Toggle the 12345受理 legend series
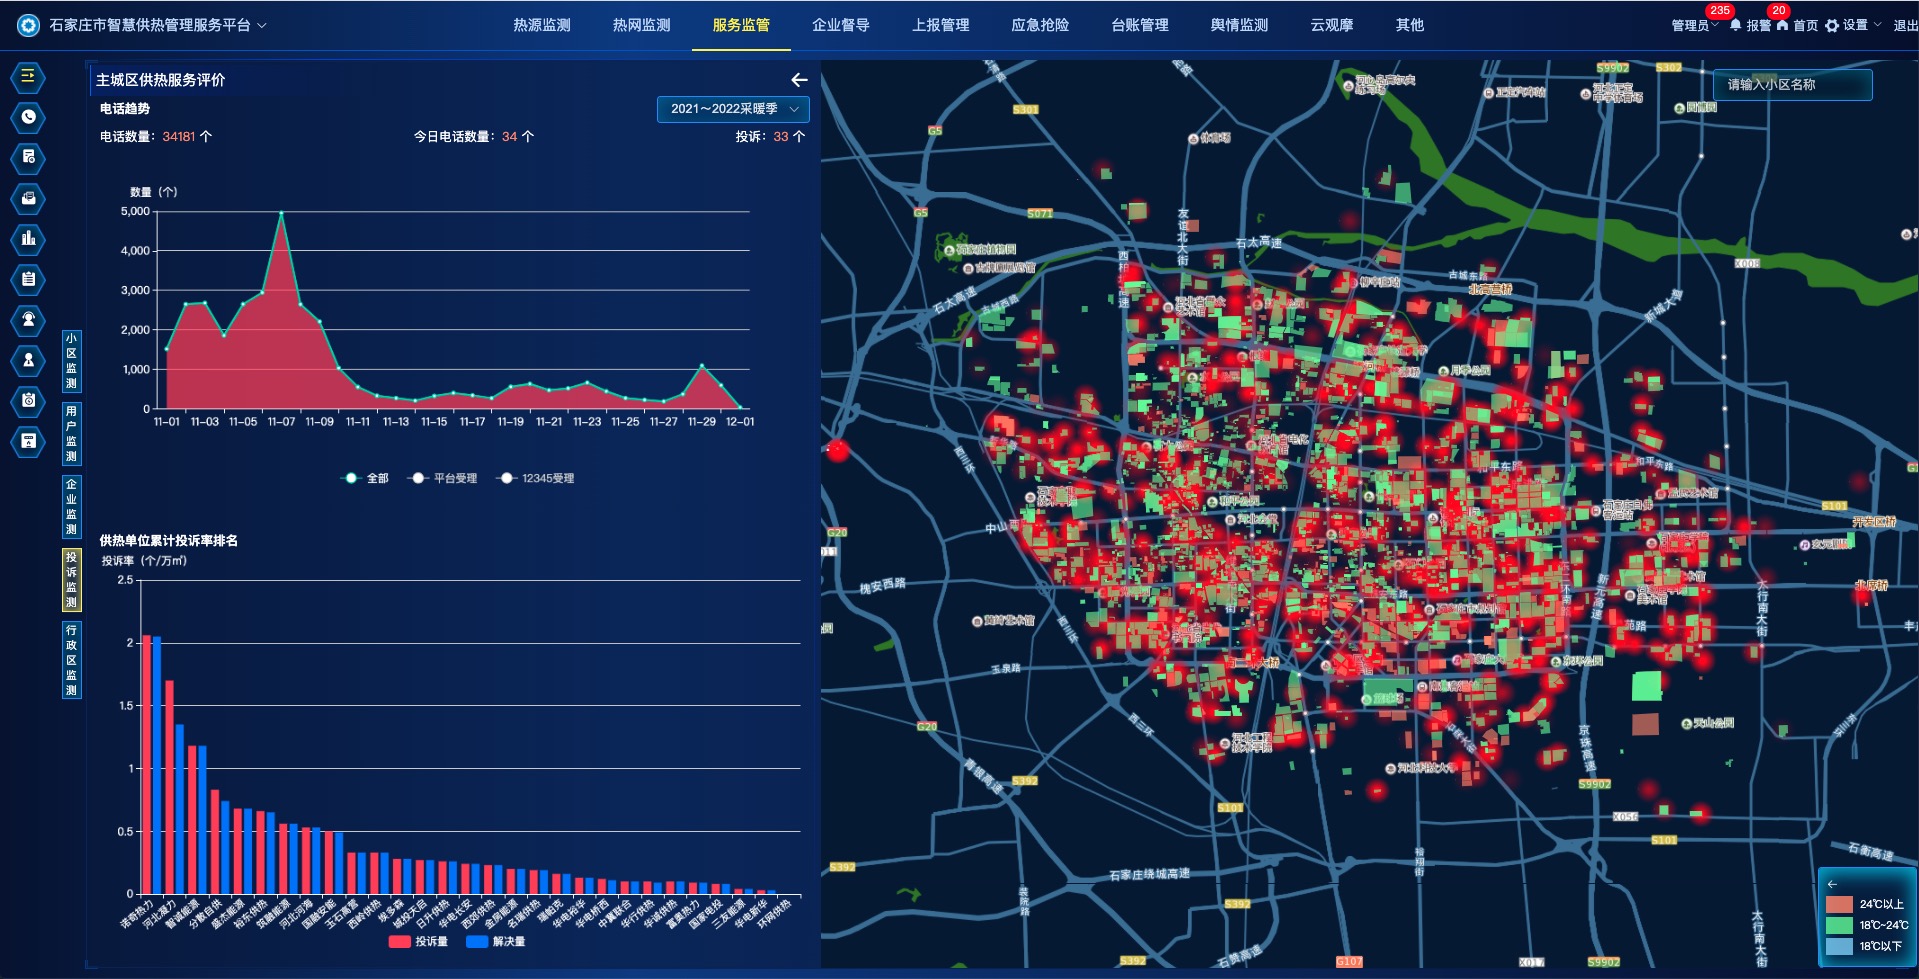 537,478
